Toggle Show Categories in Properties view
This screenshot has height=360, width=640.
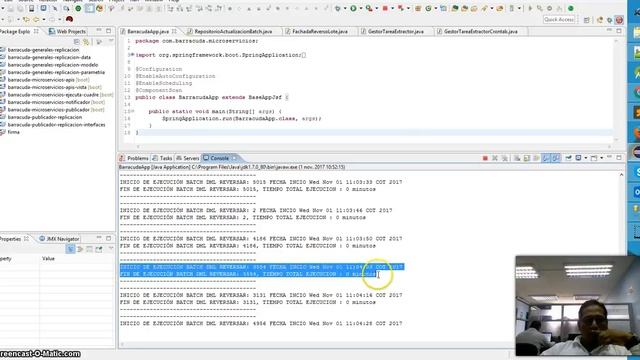click(x=70, y=249)
